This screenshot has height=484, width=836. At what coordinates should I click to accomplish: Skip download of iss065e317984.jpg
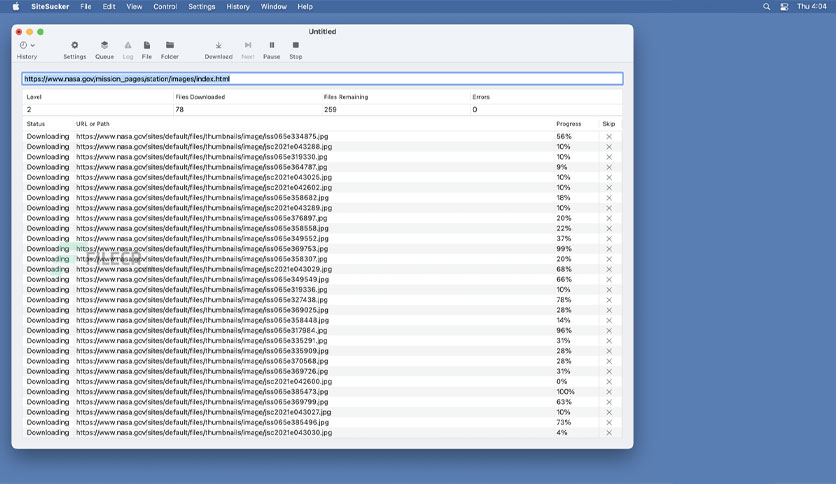pyautogui.click(x=609, y=330)
